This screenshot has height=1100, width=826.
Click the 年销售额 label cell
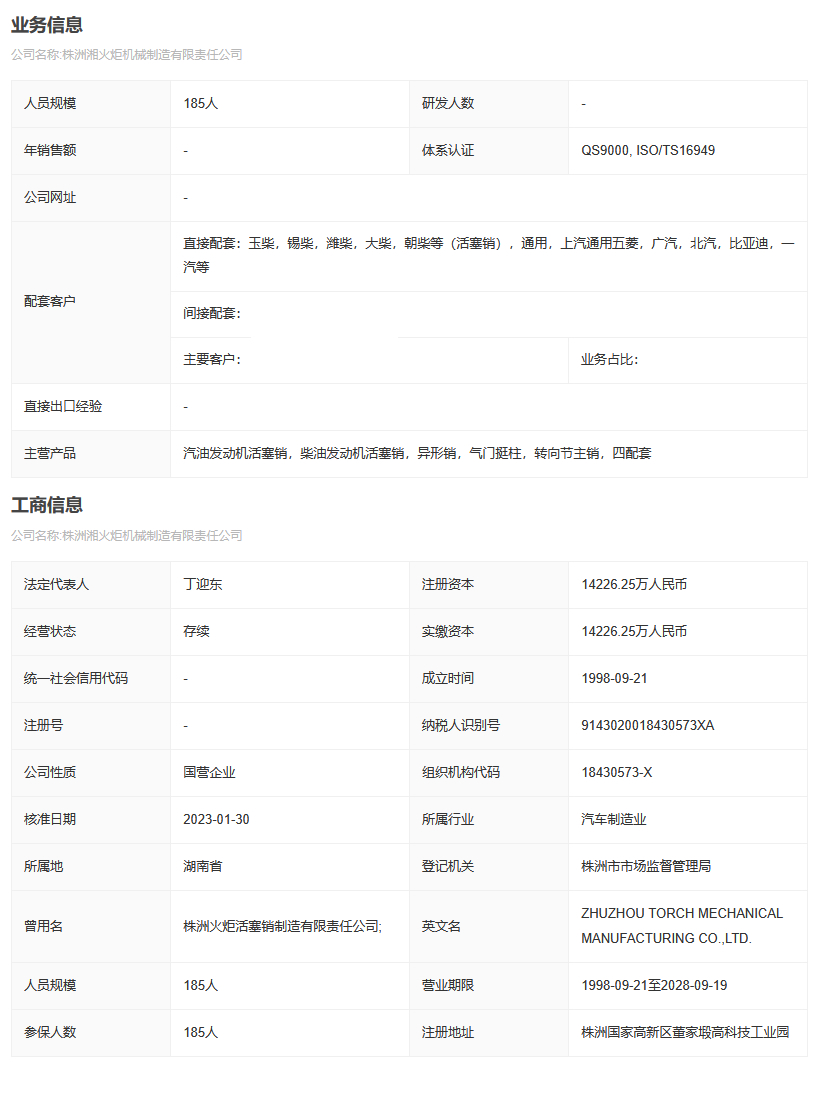pos(91,151)
